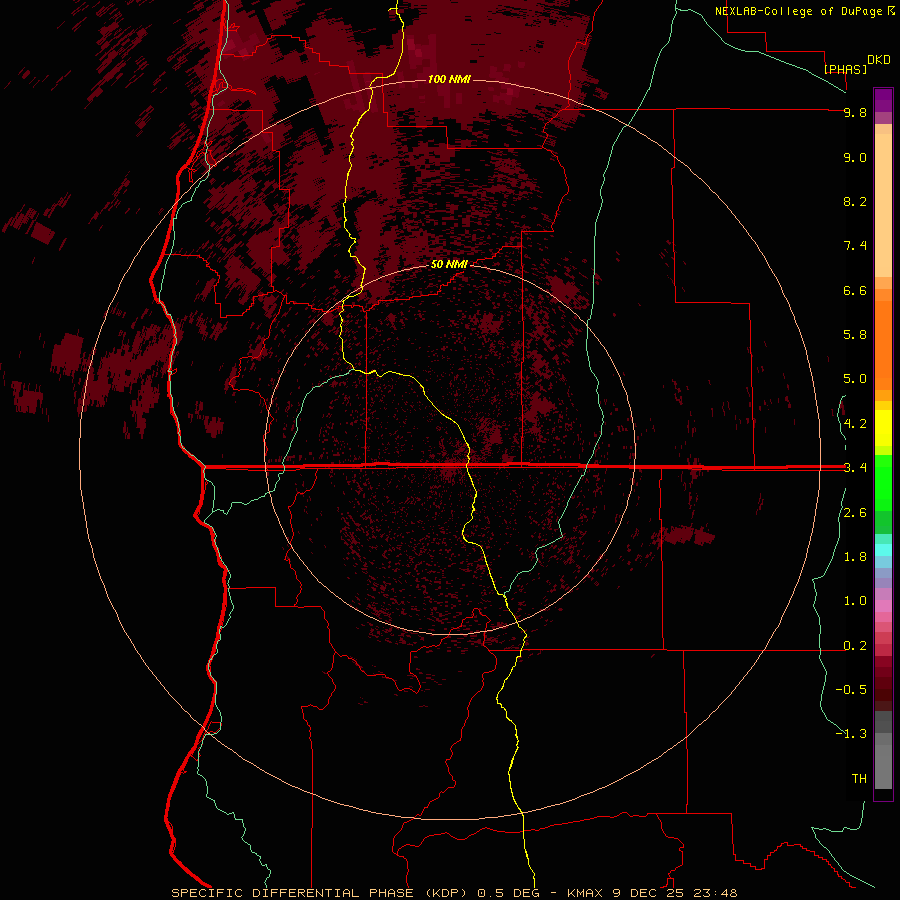900x900 pixels.
Task: Click the DKD units label
Action: pos(879,60)
